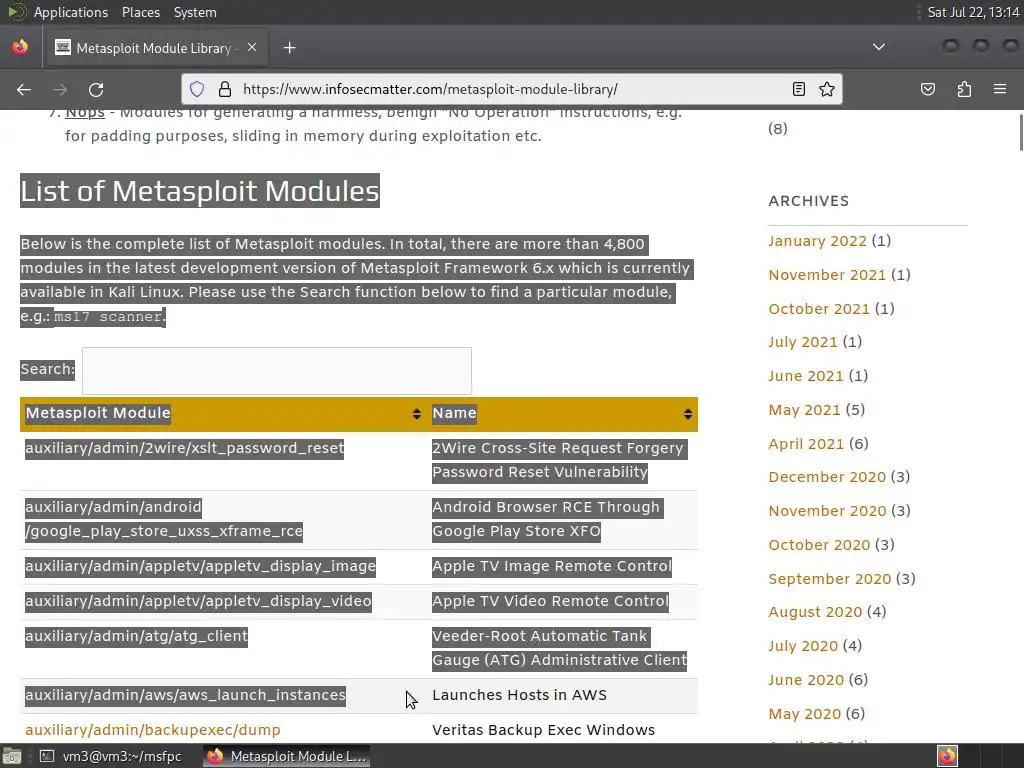Click the page vertical scrollbar

(1019, 134)
